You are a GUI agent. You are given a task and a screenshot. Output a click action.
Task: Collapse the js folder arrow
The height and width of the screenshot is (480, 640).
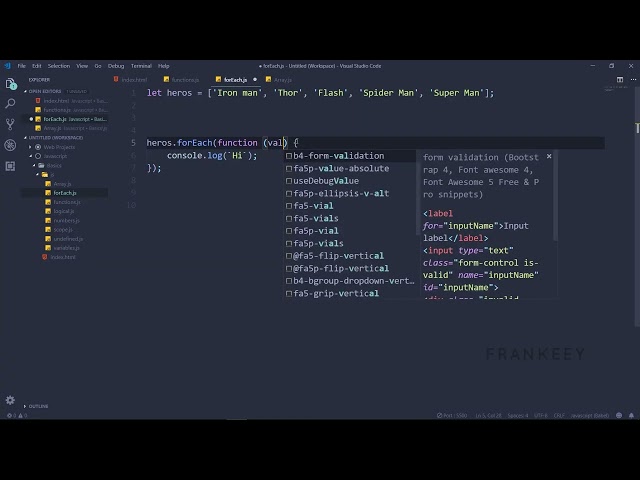[x=38, y=175]
